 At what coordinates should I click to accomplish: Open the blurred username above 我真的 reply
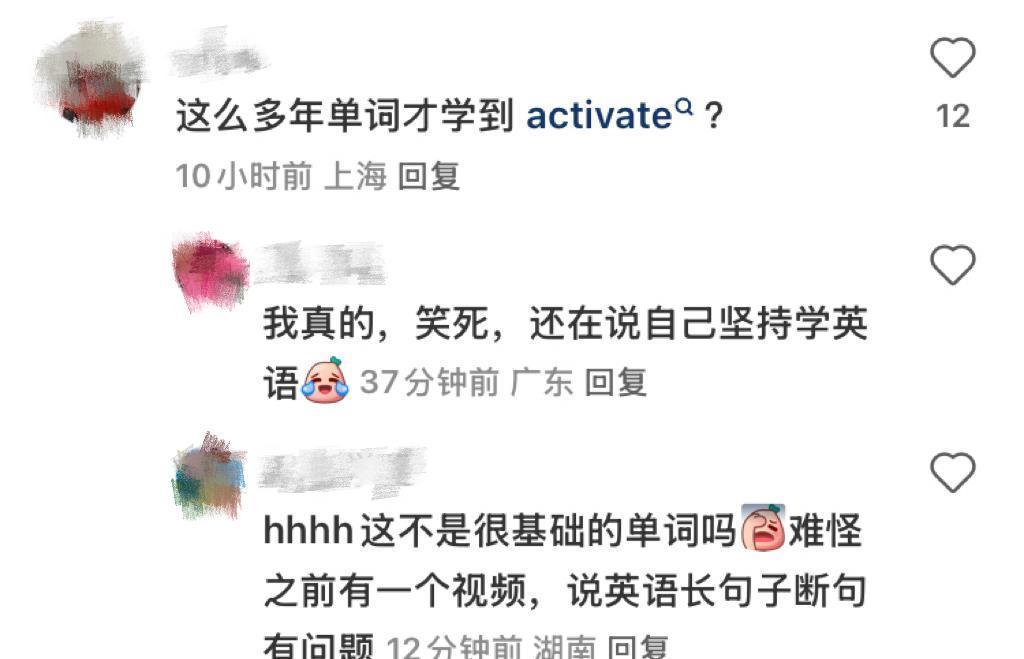click(x=320, y=263)
